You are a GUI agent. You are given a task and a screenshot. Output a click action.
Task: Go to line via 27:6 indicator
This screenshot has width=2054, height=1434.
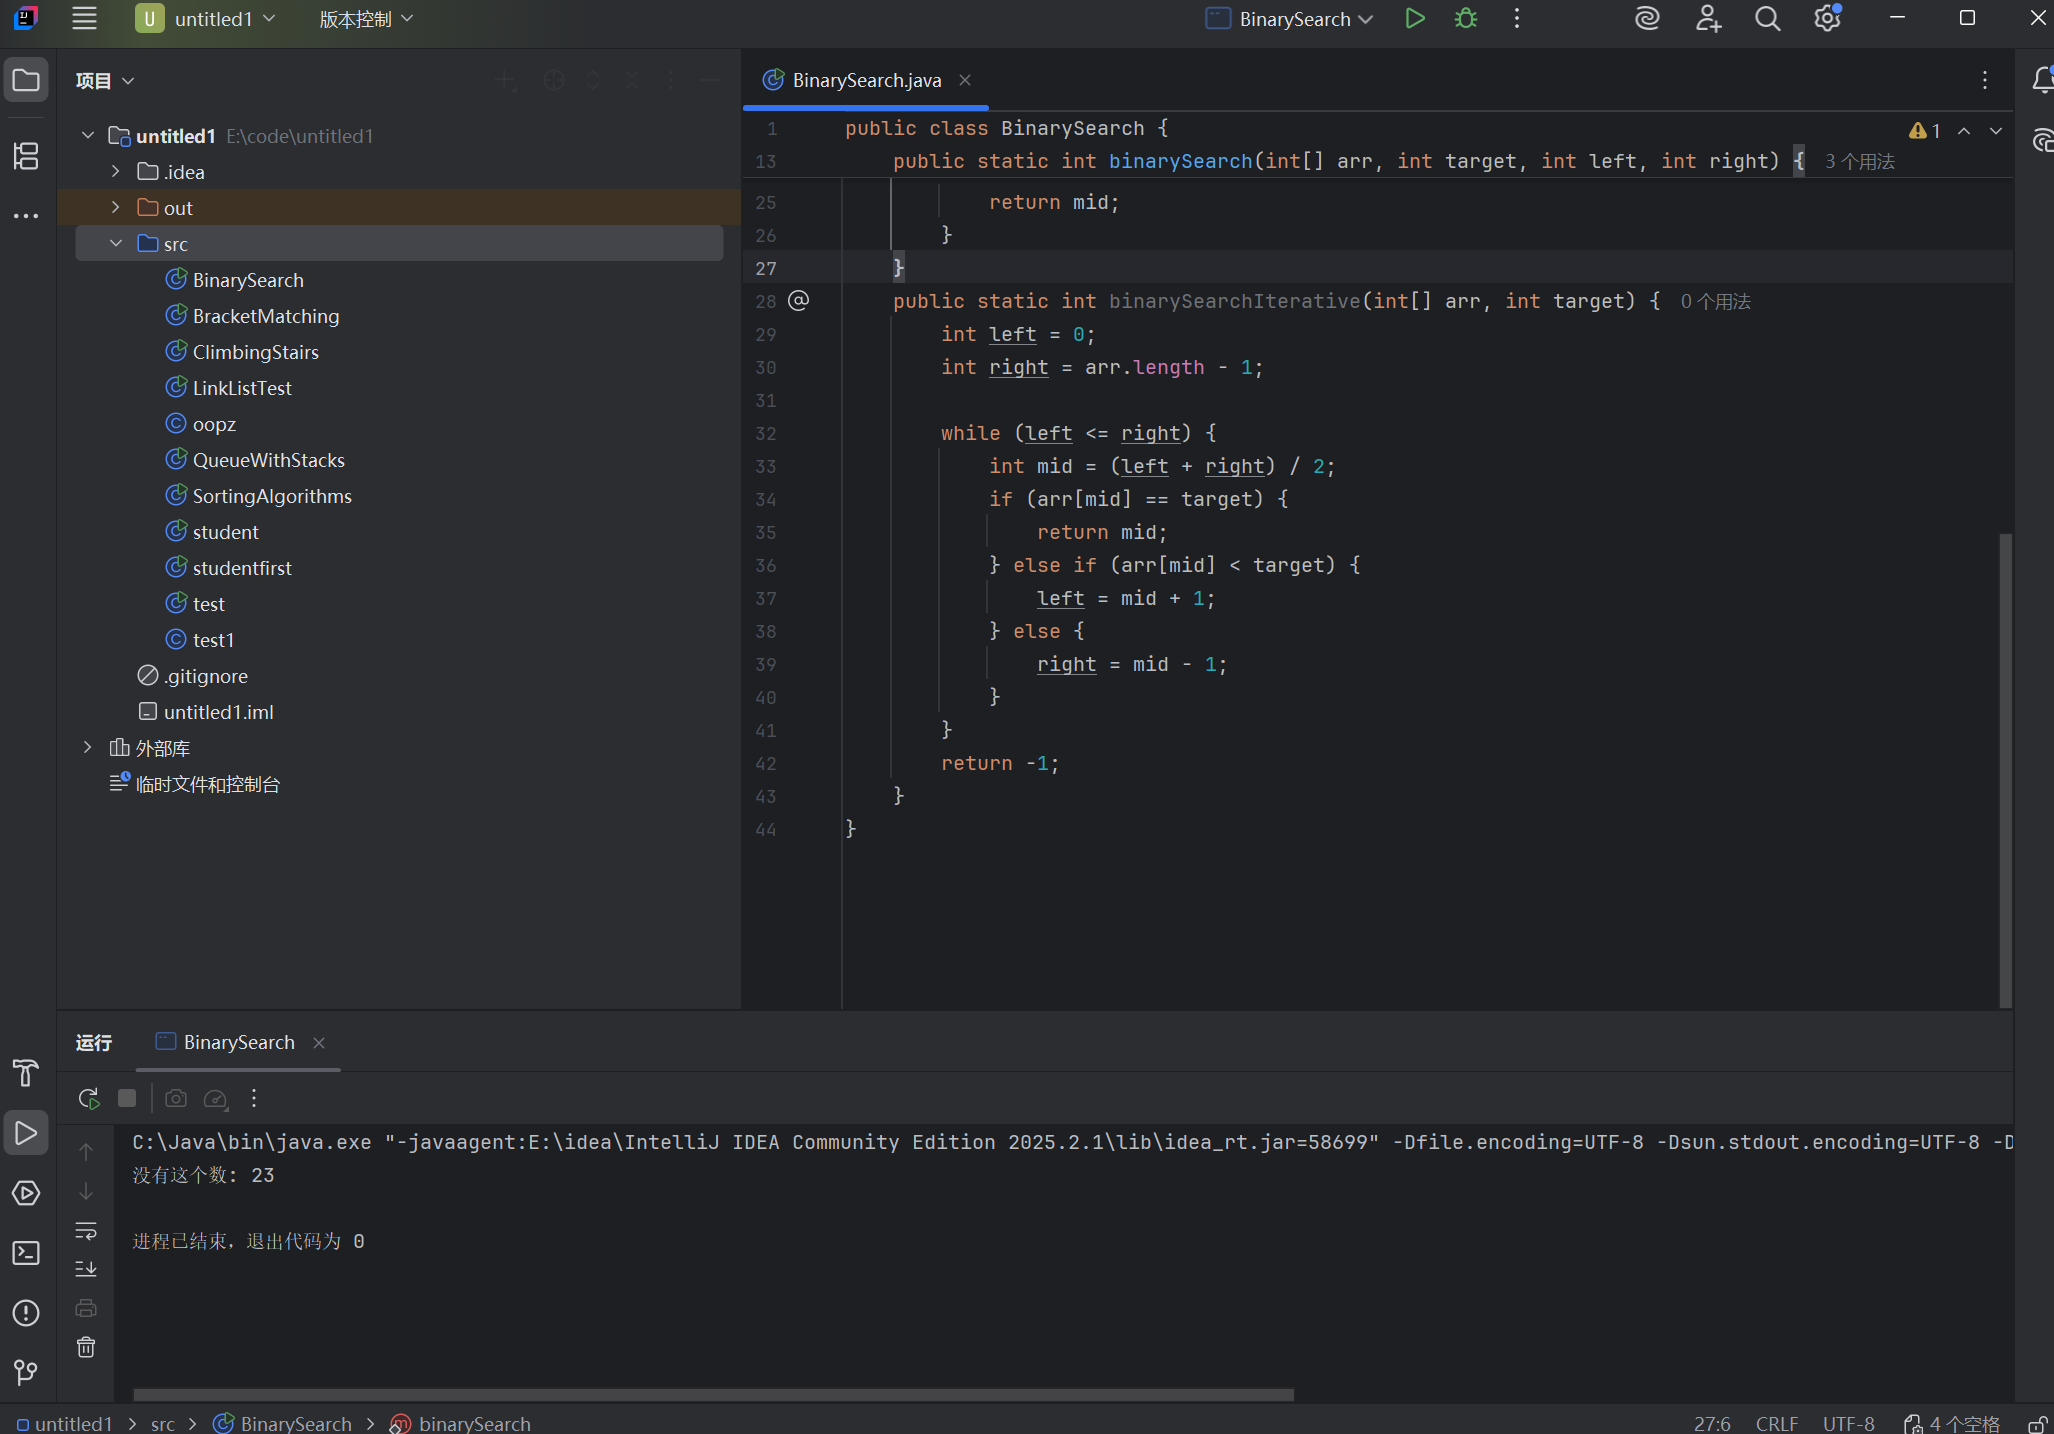pos(1712,1424)
